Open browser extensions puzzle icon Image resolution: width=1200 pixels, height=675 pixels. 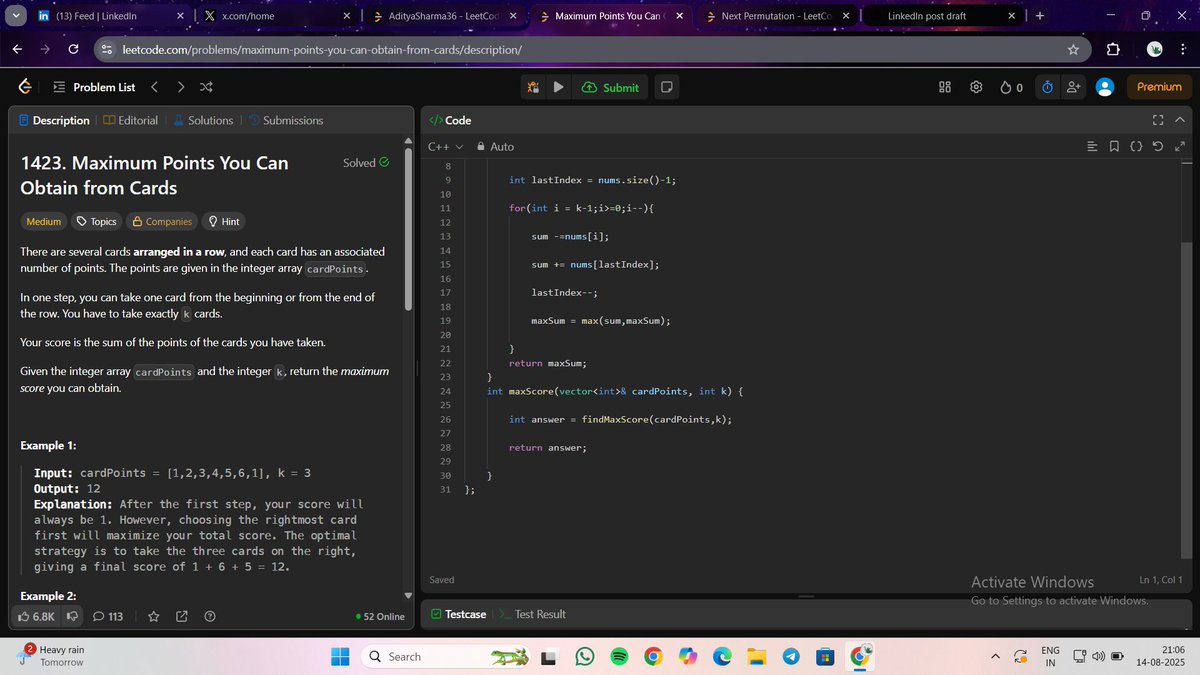point(1114,49)
